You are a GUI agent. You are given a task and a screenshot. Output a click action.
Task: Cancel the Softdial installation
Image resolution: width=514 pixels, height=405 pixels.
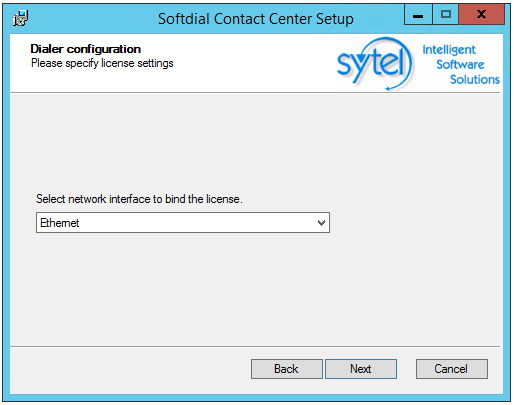point(451,369)
